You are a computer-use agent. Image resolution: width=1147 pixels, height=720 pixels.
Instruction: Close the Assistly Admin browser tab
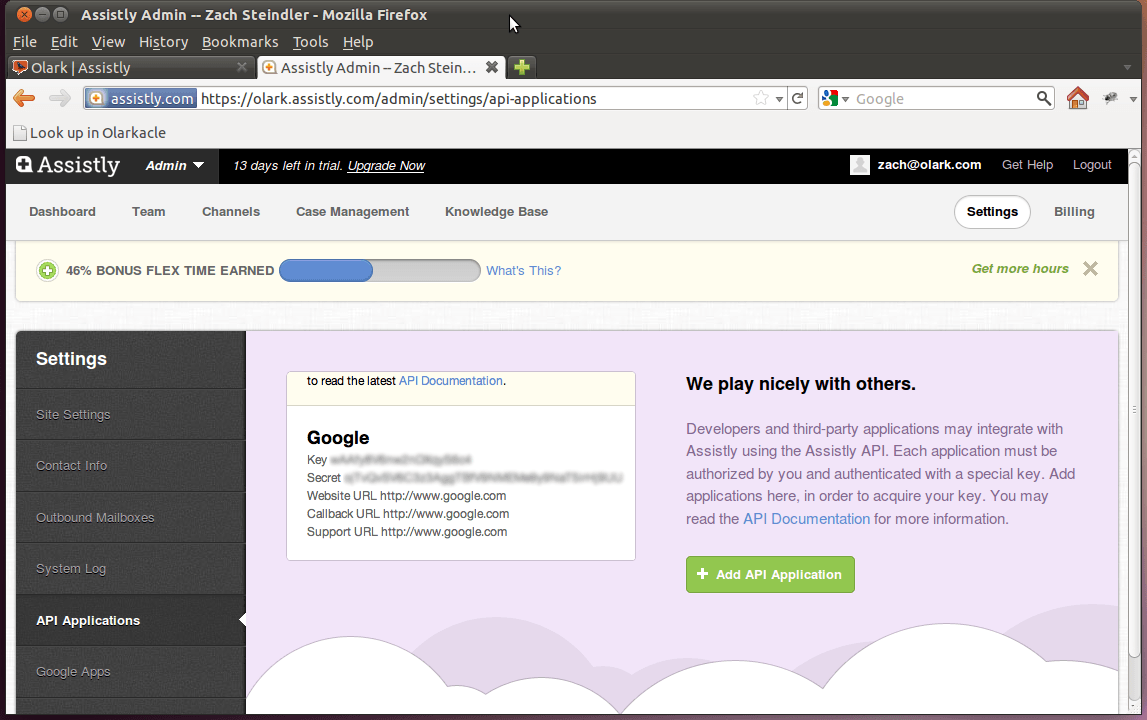491,67
